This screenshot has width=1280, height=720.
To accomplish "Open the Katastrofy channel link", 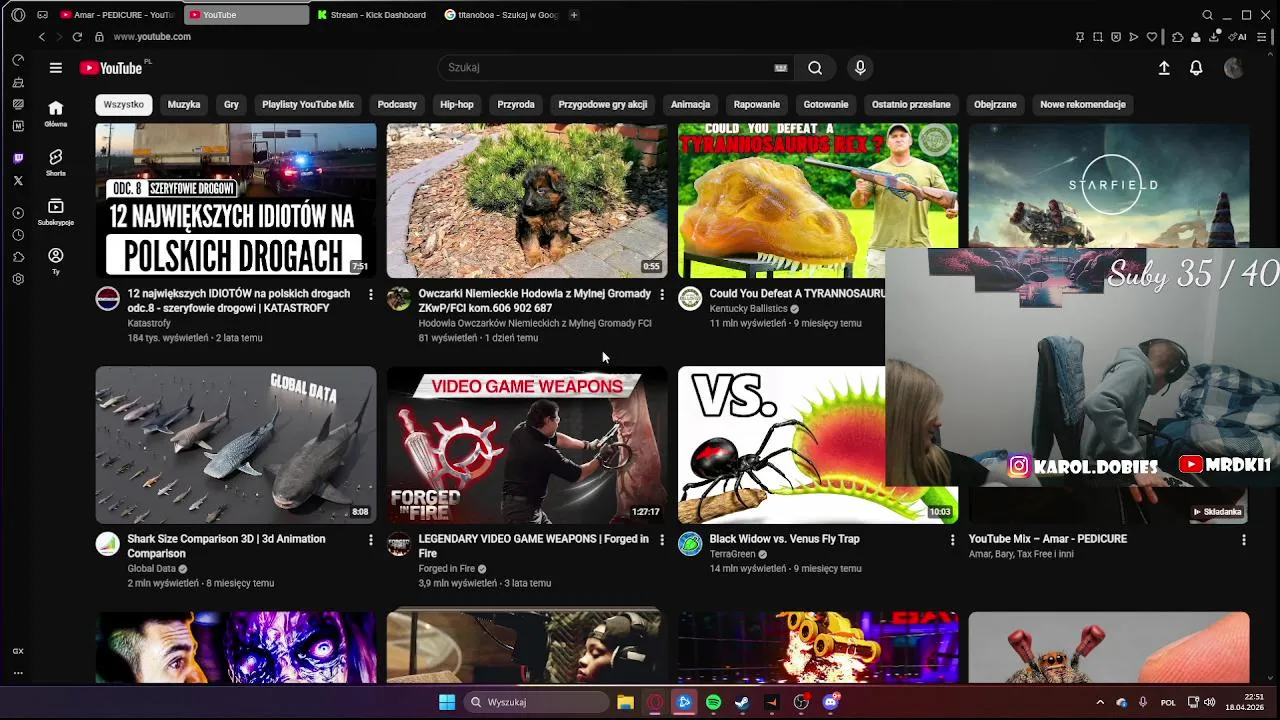I will point(149,323).
